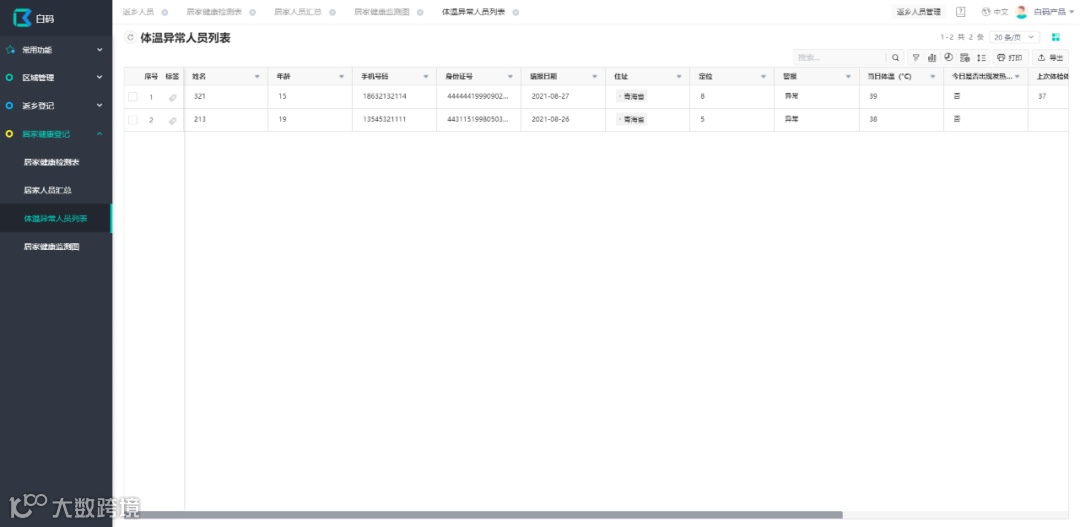Open 居家健康监测图 in the sidebar
Viewport: 1080px width, 527px height.
[x=52, y=247]
